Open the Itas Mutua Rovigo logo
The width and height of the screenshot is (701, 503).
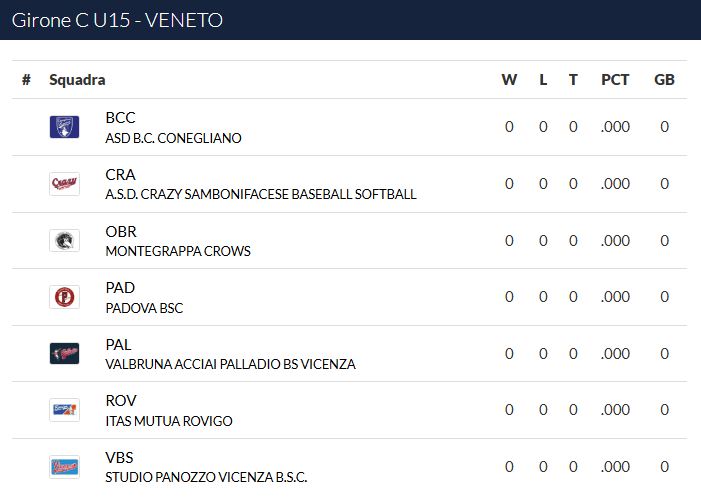pos(64,410)
